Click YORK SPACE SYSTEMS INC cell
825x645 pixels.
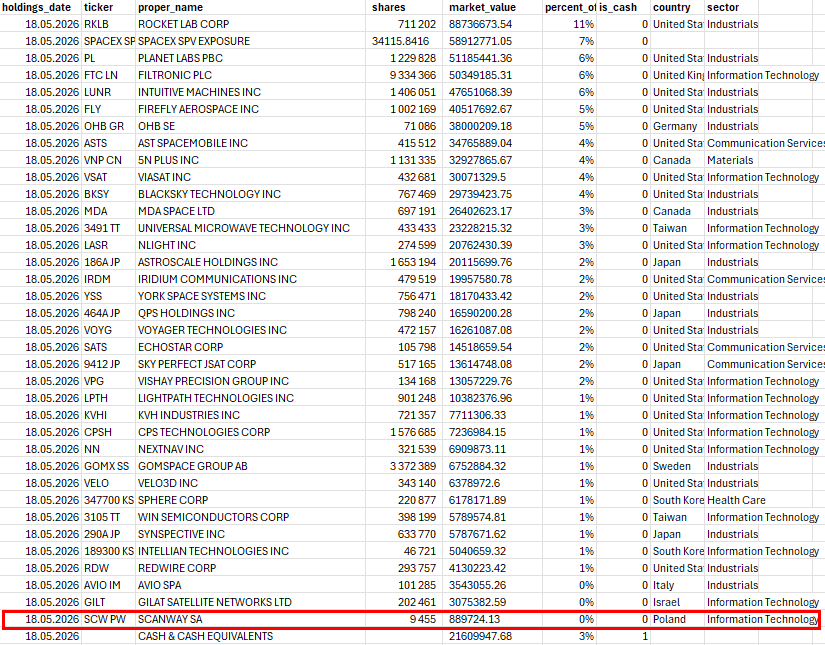(250, 296)
